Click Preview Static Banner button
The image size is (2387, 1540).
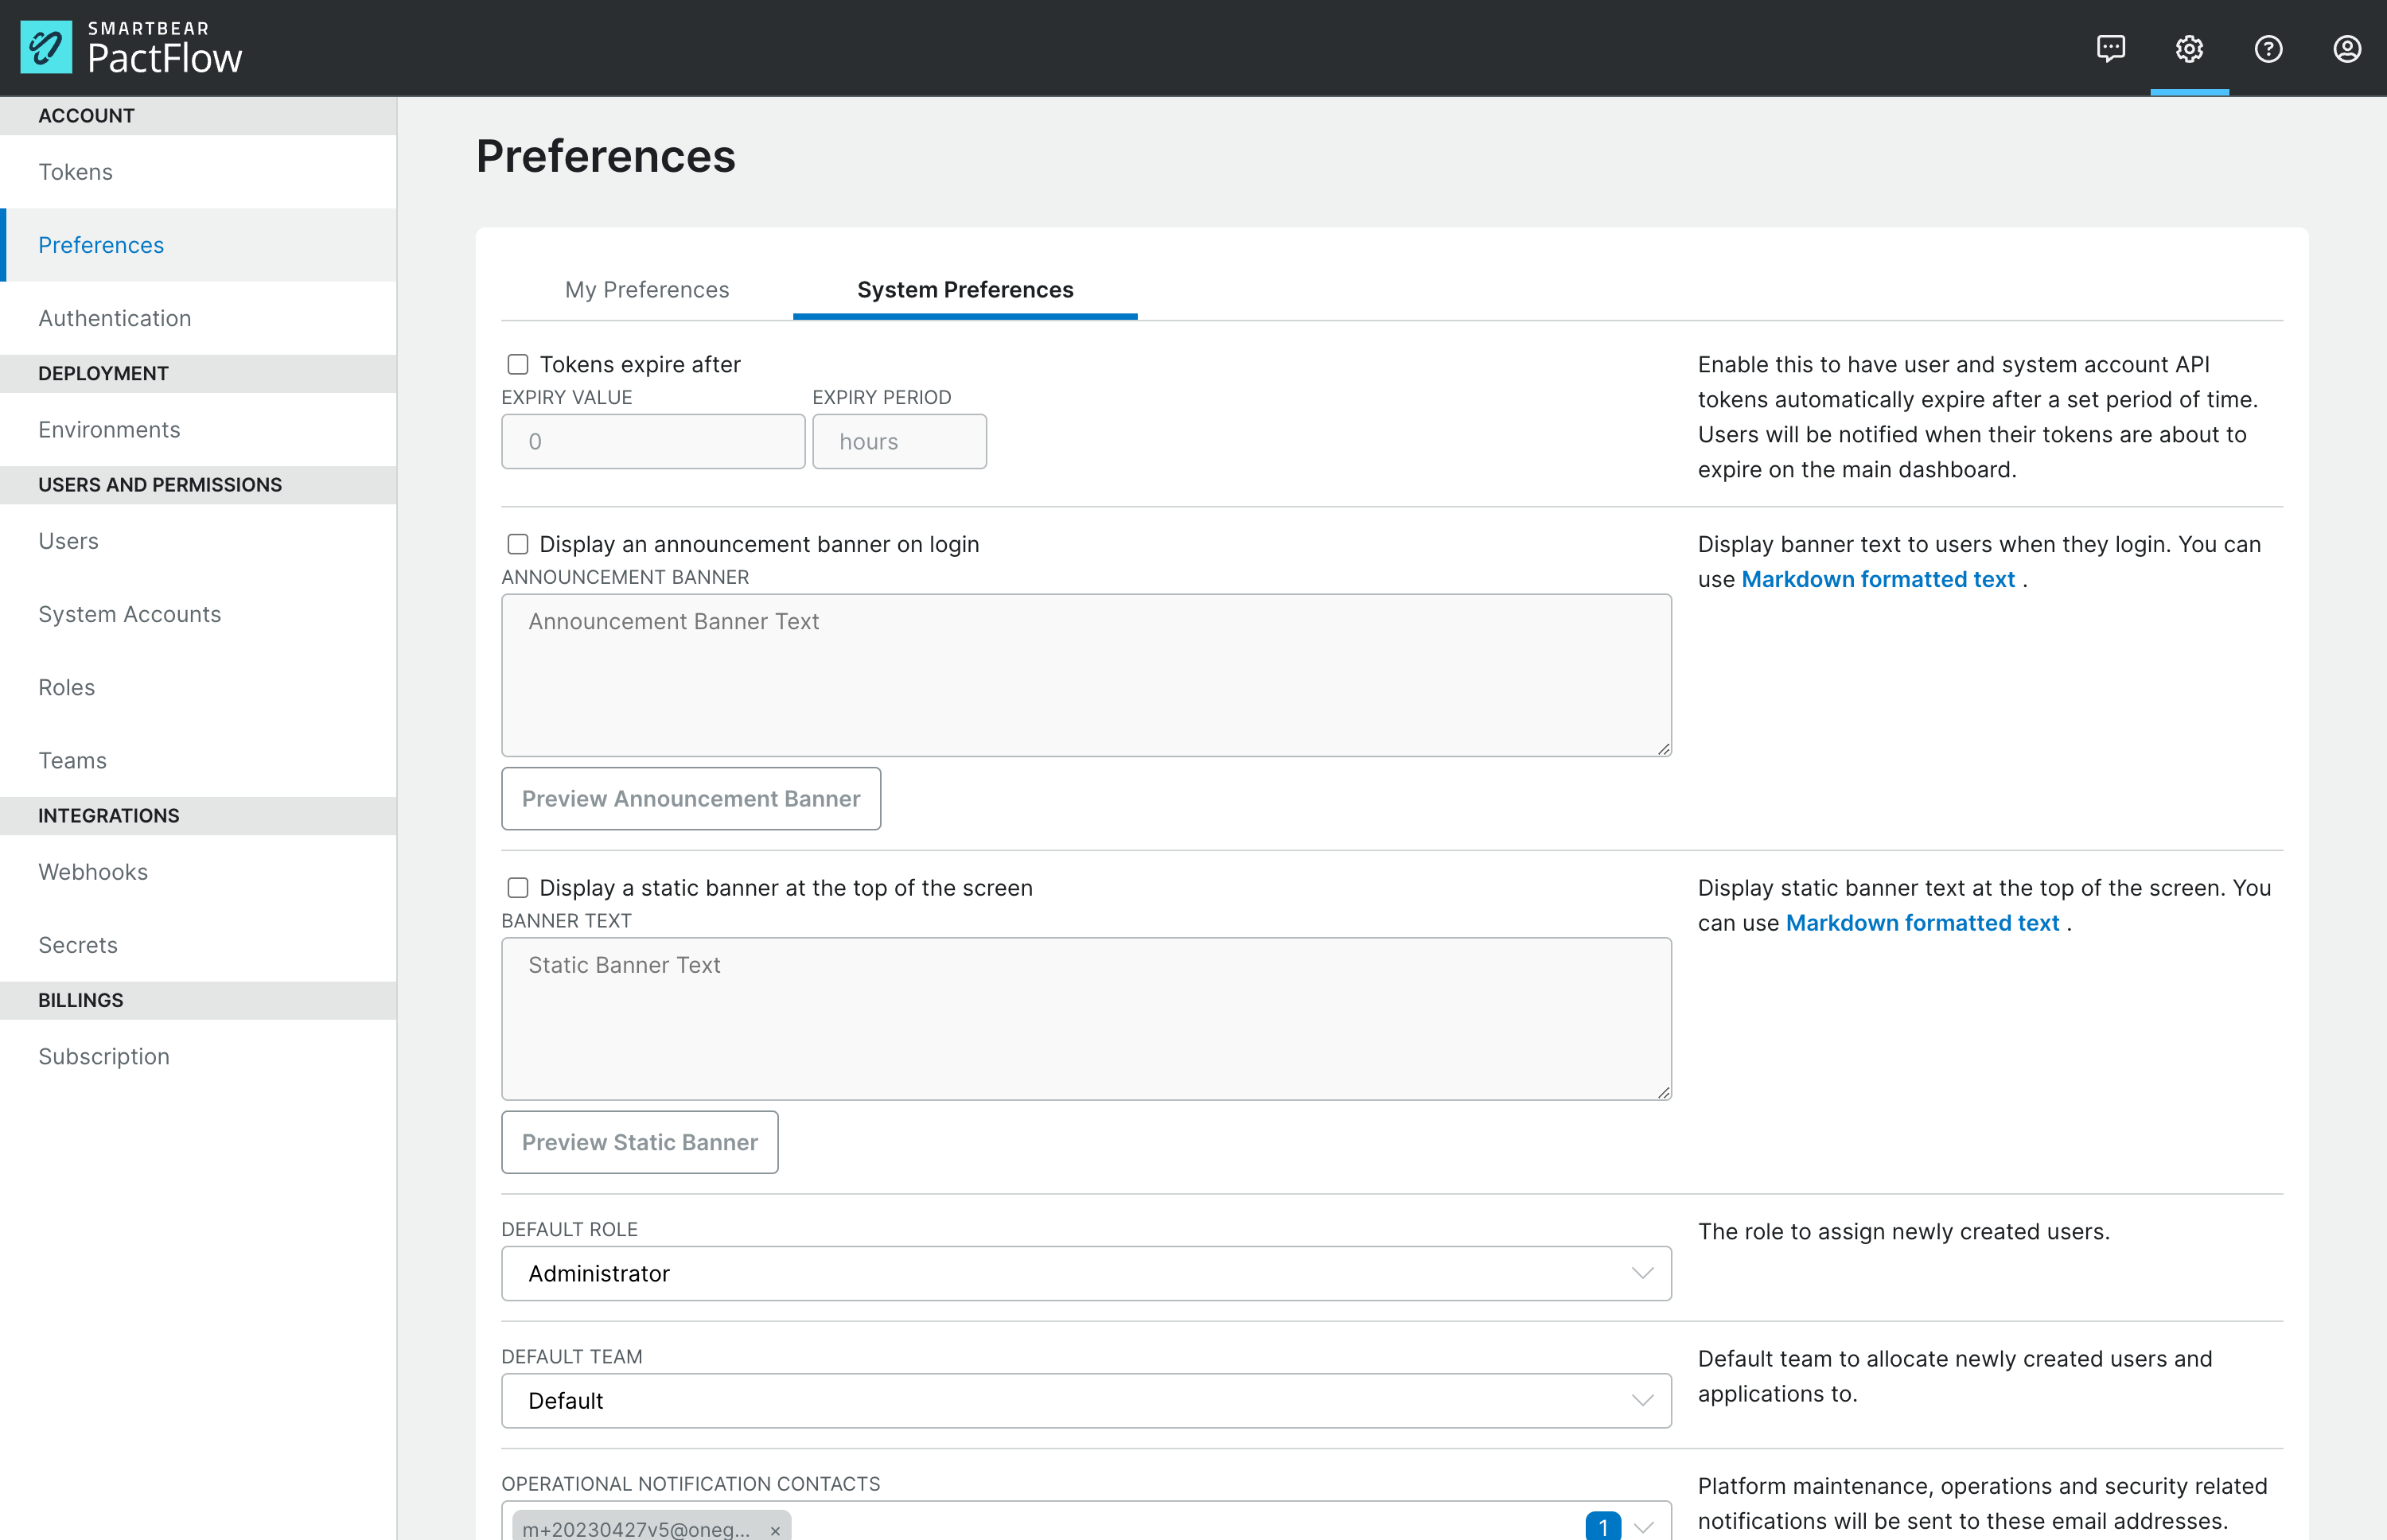639,1142
